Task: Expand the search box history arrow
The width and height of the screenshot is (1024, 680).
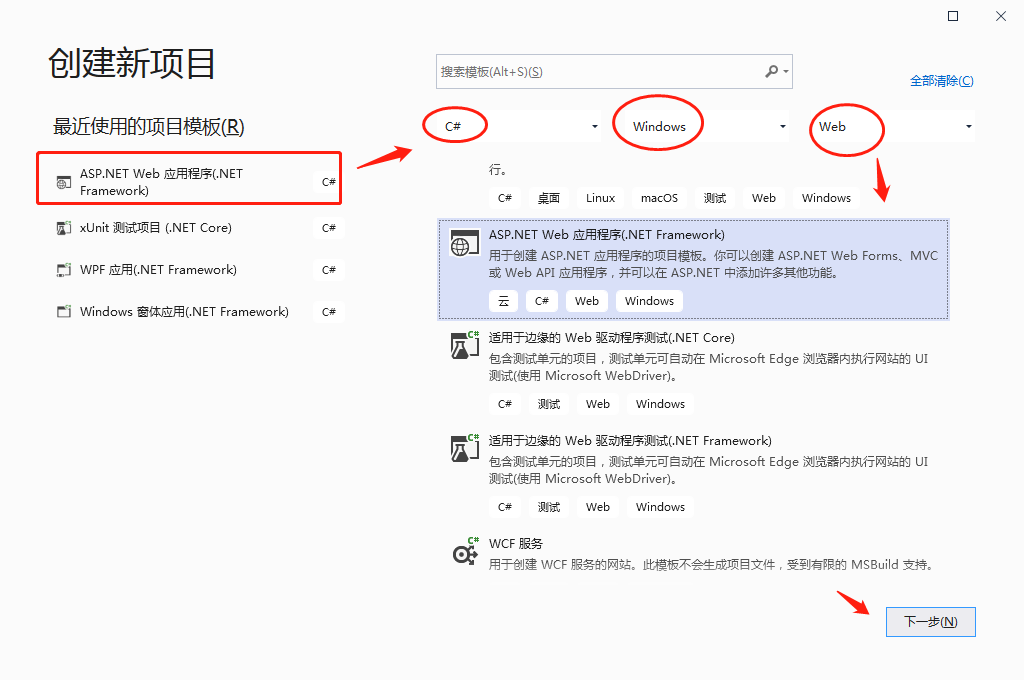Action: click(786, 71)
